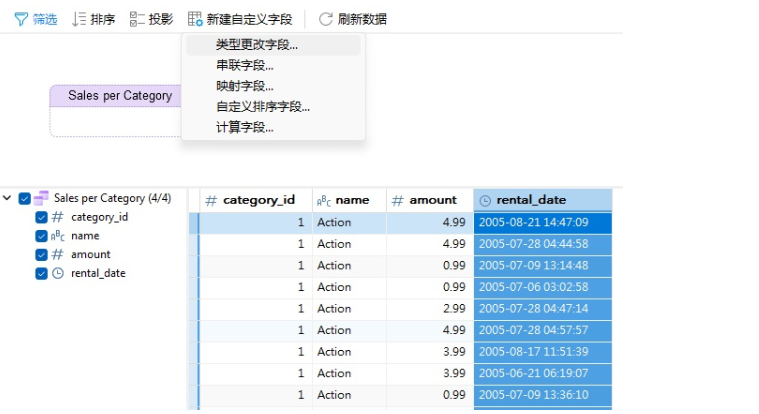
Task: Click the rental_date column header
Action: point(543,200)
